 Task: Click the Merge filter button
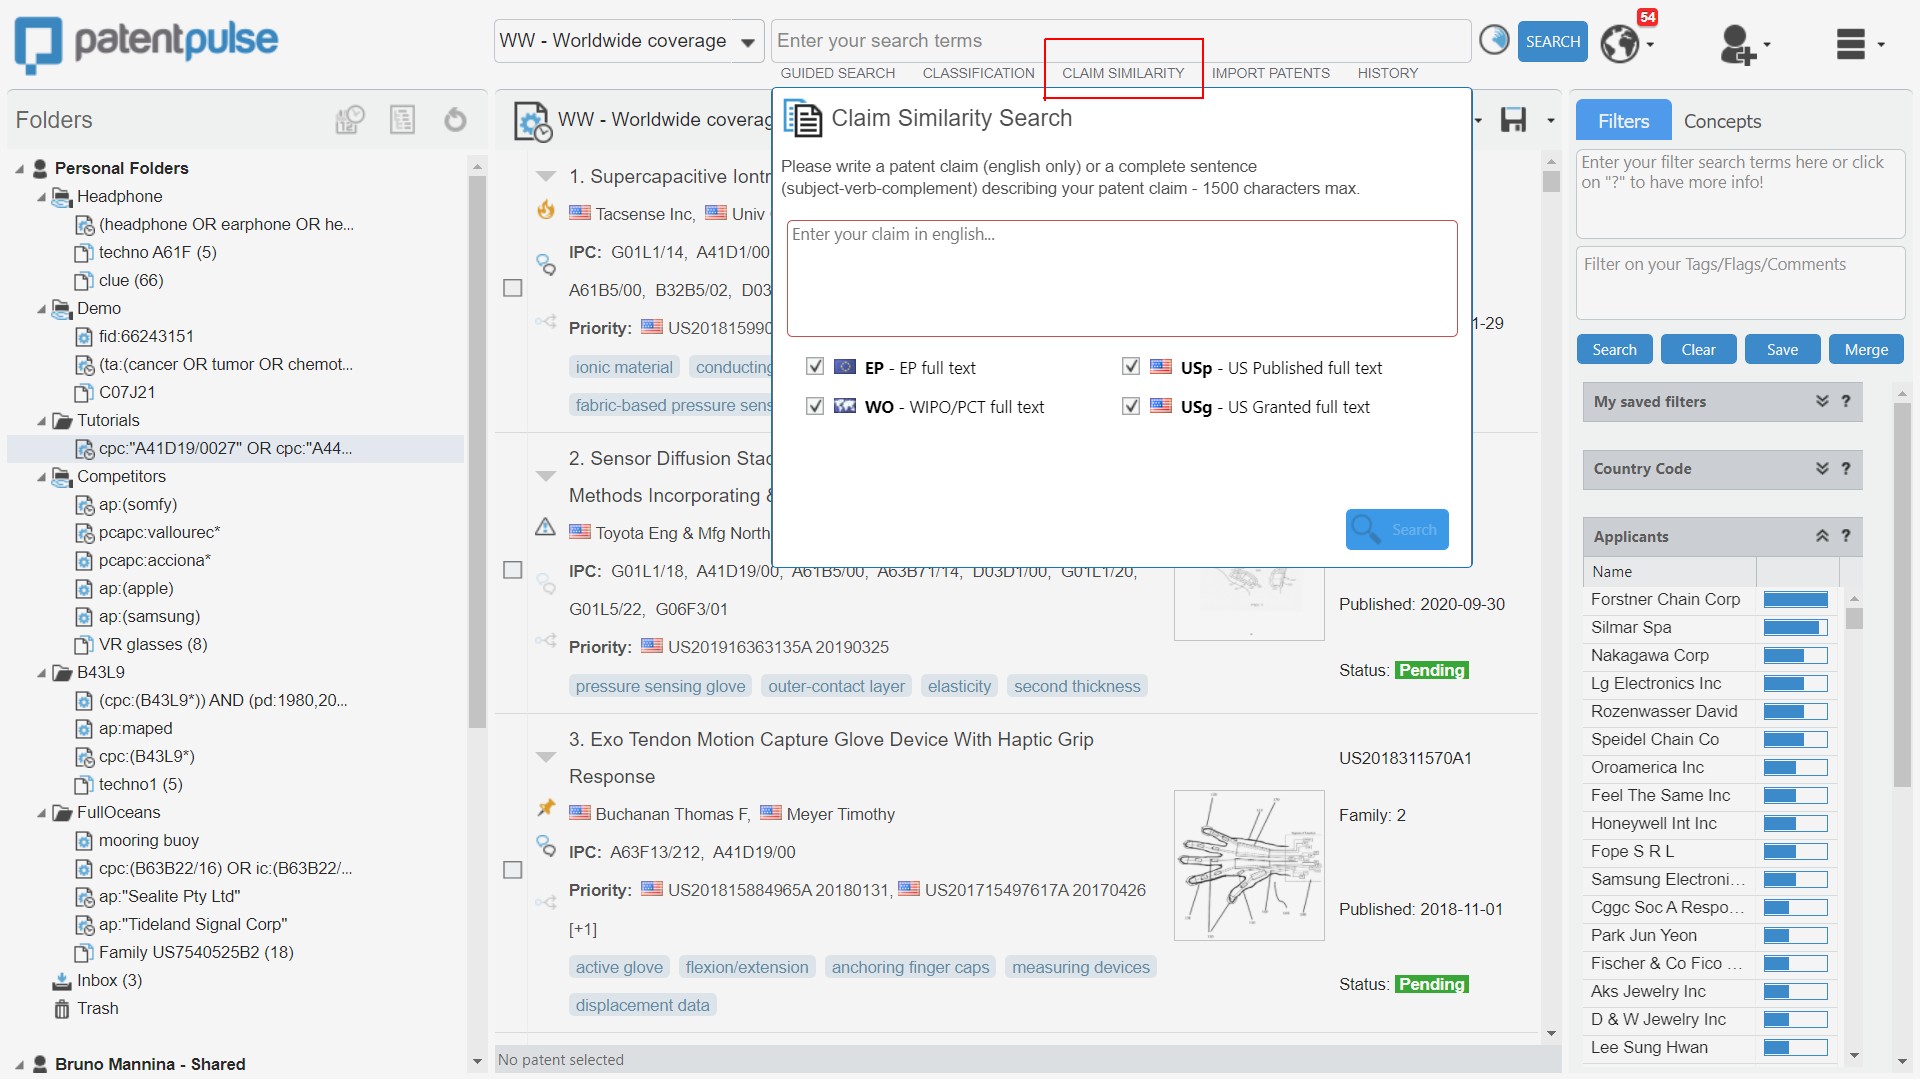[x=1866, y=350]
